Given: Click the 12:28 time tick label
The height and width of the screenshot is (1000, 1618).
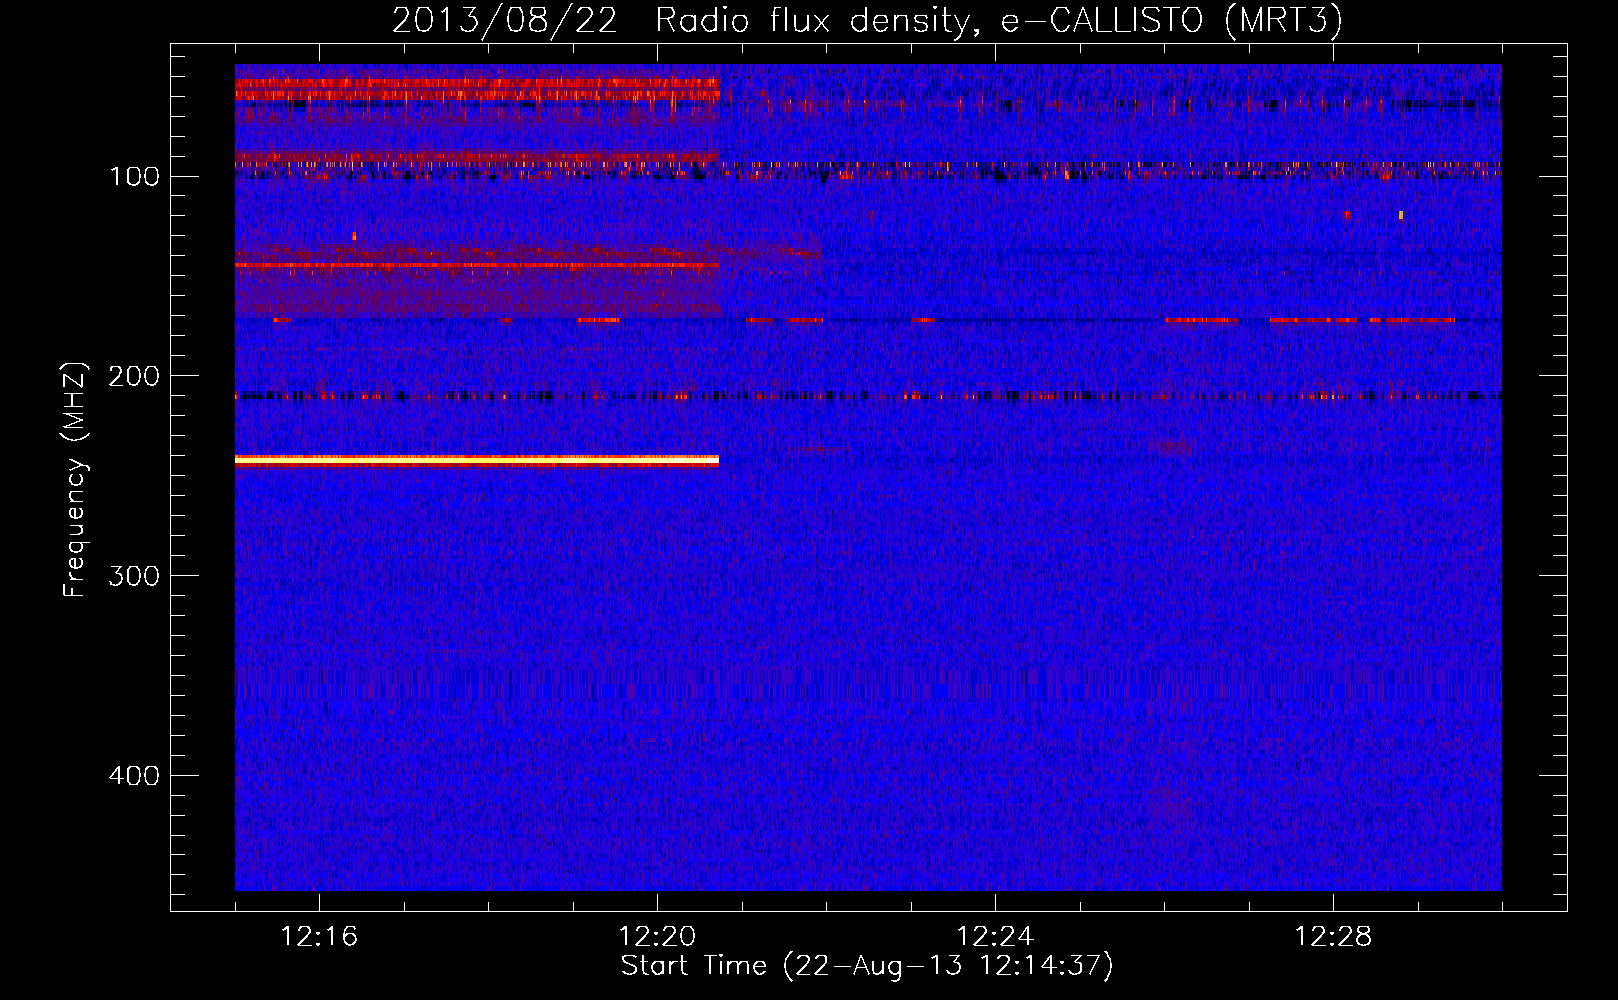Looking at the screenshot, I should click(x=1333, y=937).
